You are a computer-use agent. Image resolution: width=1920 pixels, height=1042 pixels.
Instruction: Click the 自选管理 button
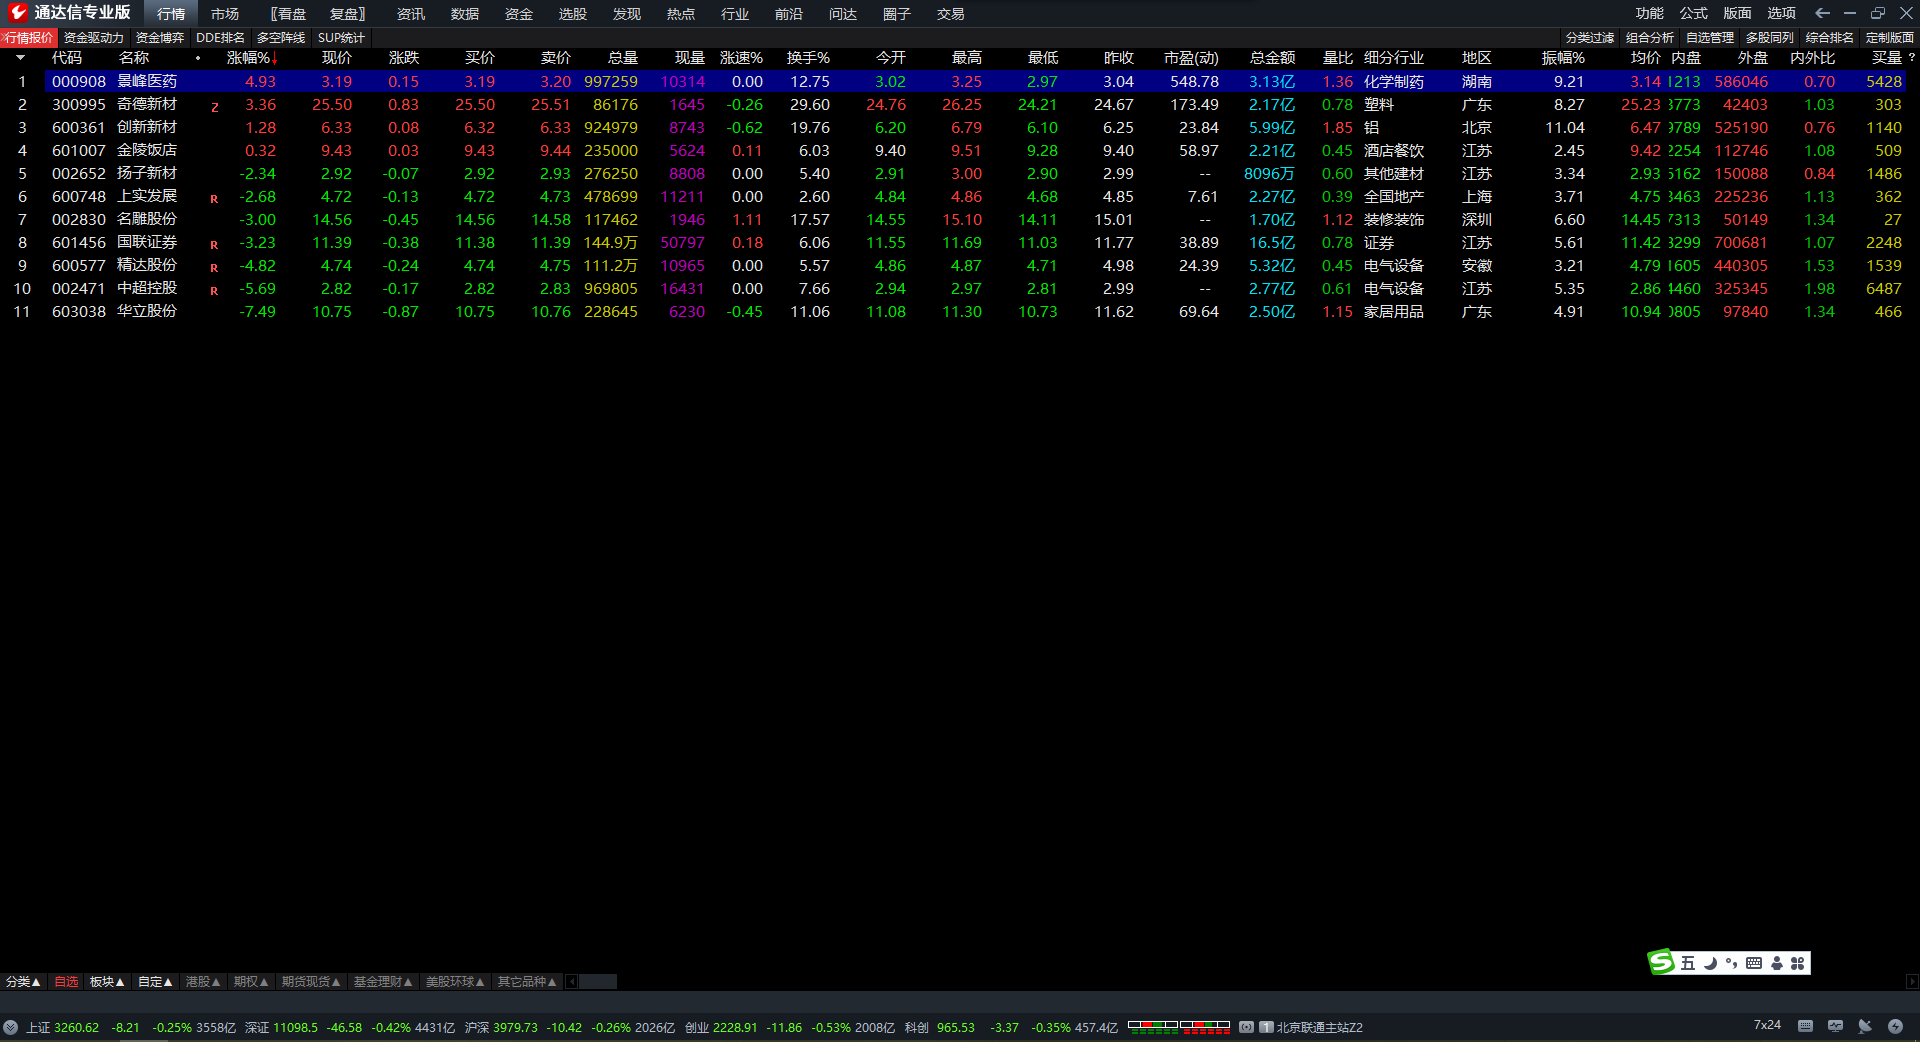[1710, 38]
